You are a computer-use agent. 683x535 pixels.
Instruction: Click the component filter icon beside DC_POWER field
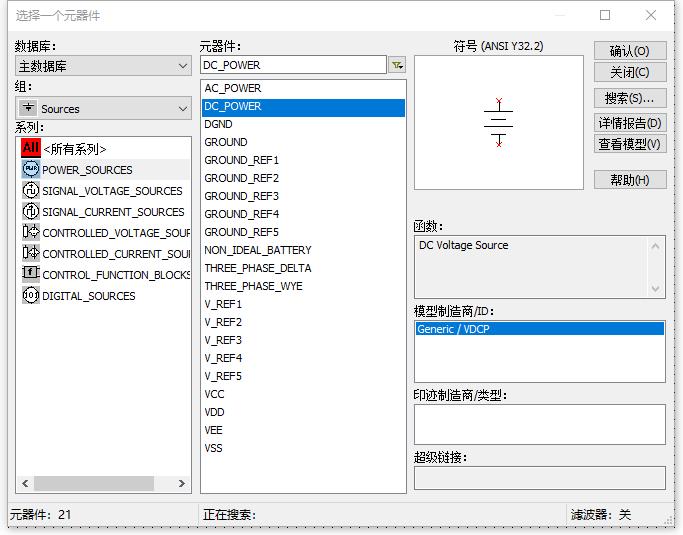[x=397, y=65]
